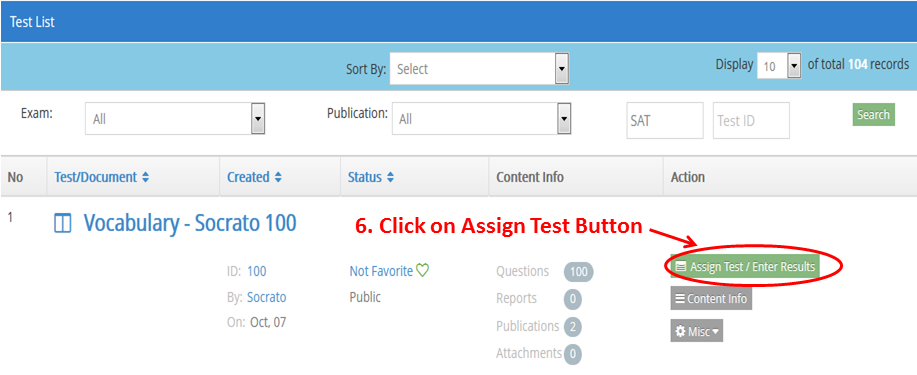917x375 pixels.
Task: Click sort arrows on Status column
Action: tap(390, 177)
